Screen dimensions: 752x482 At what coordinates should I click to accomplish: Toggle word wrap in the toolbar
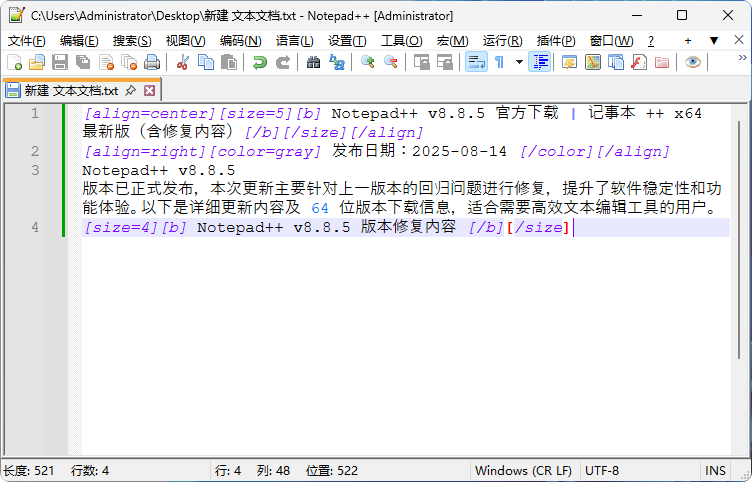click(x=477, y=62)
